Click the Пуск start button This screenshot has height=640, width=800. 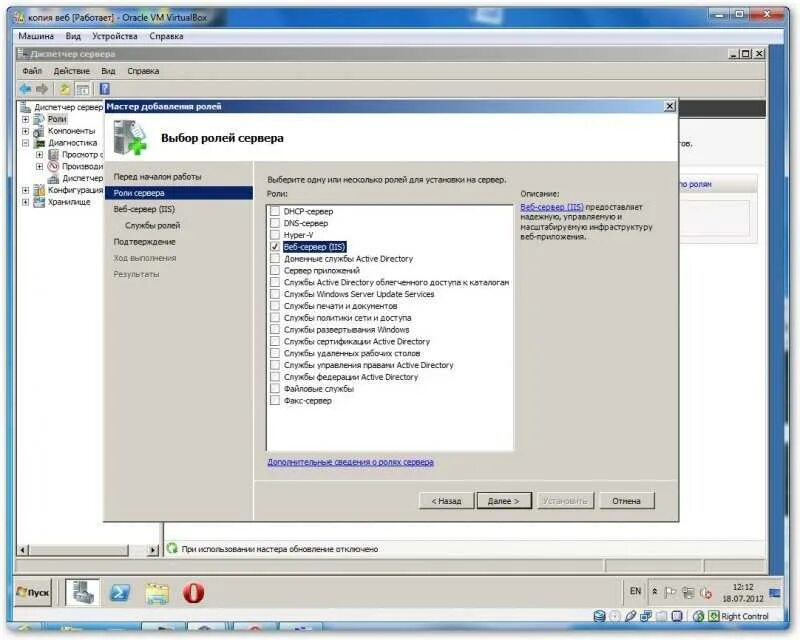[x=34, y=593]
